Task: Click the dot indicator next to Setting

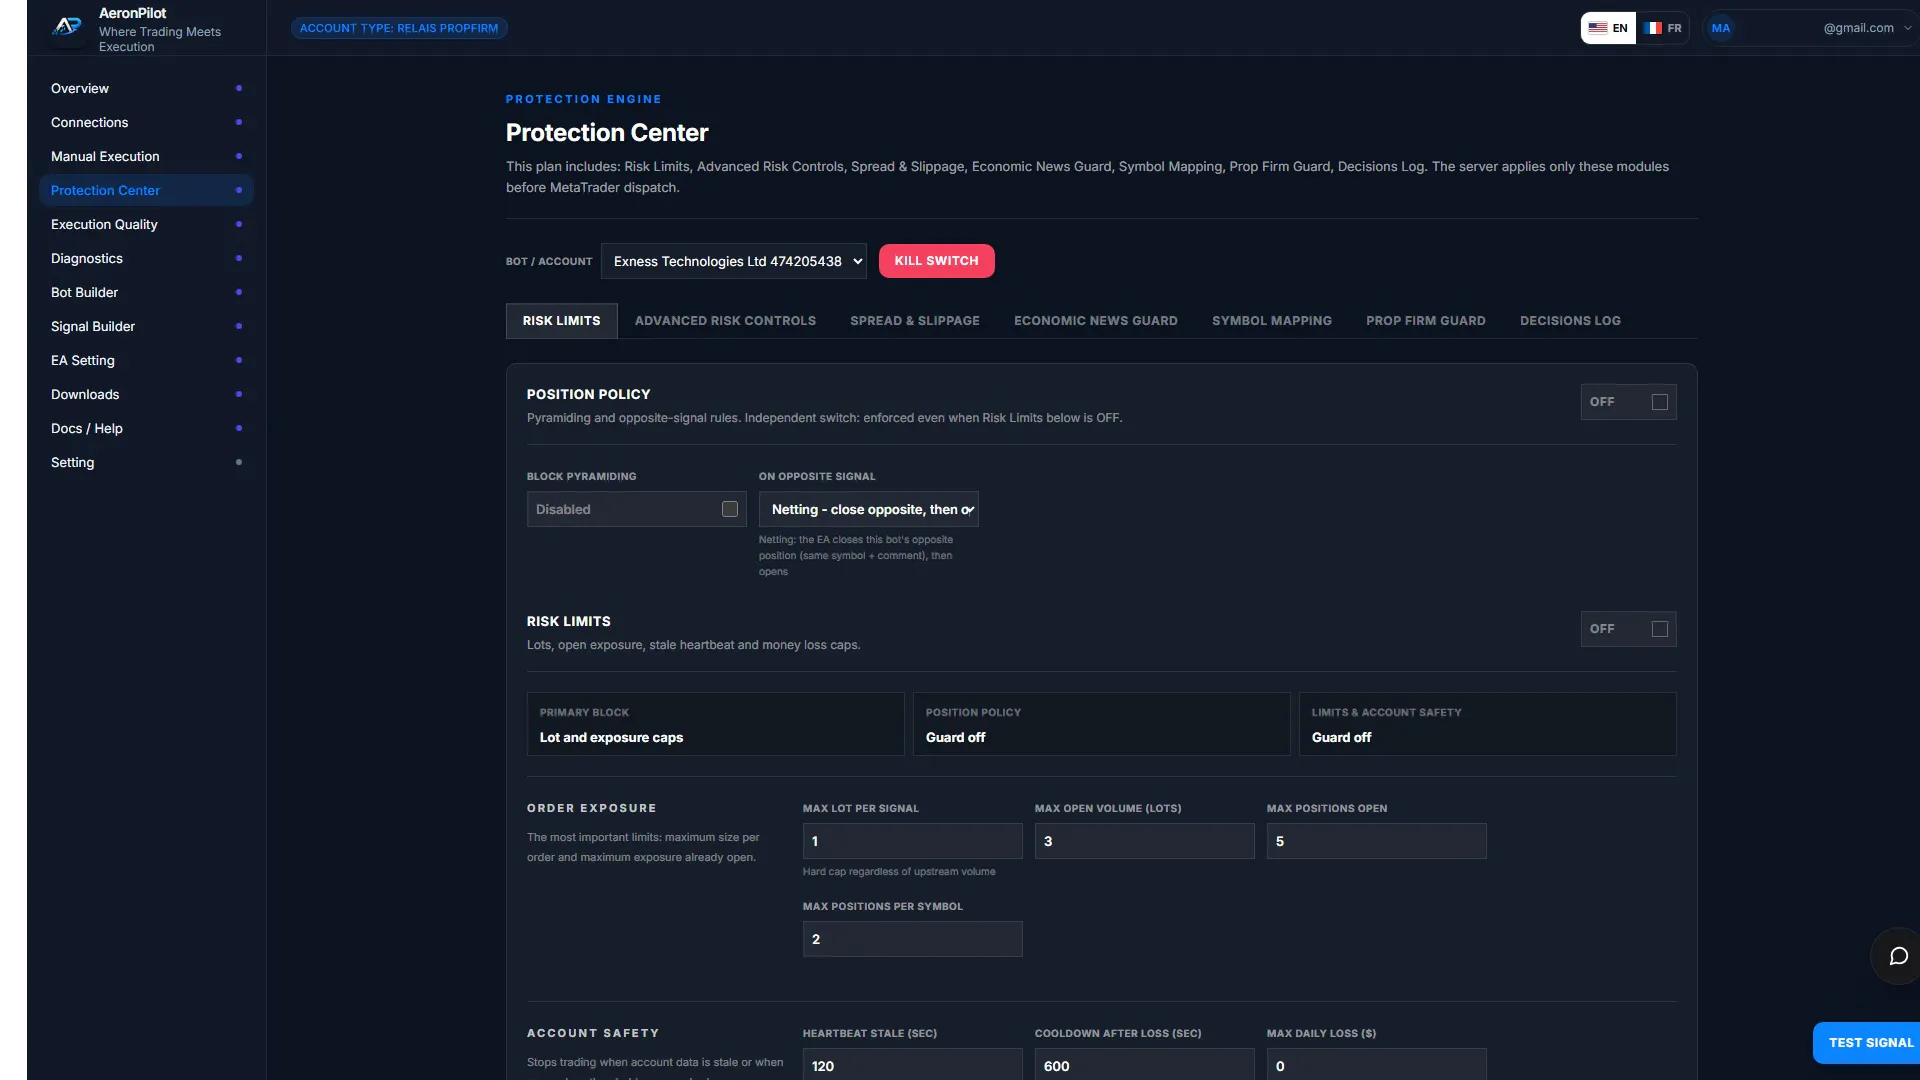Action: coord(238,462)
